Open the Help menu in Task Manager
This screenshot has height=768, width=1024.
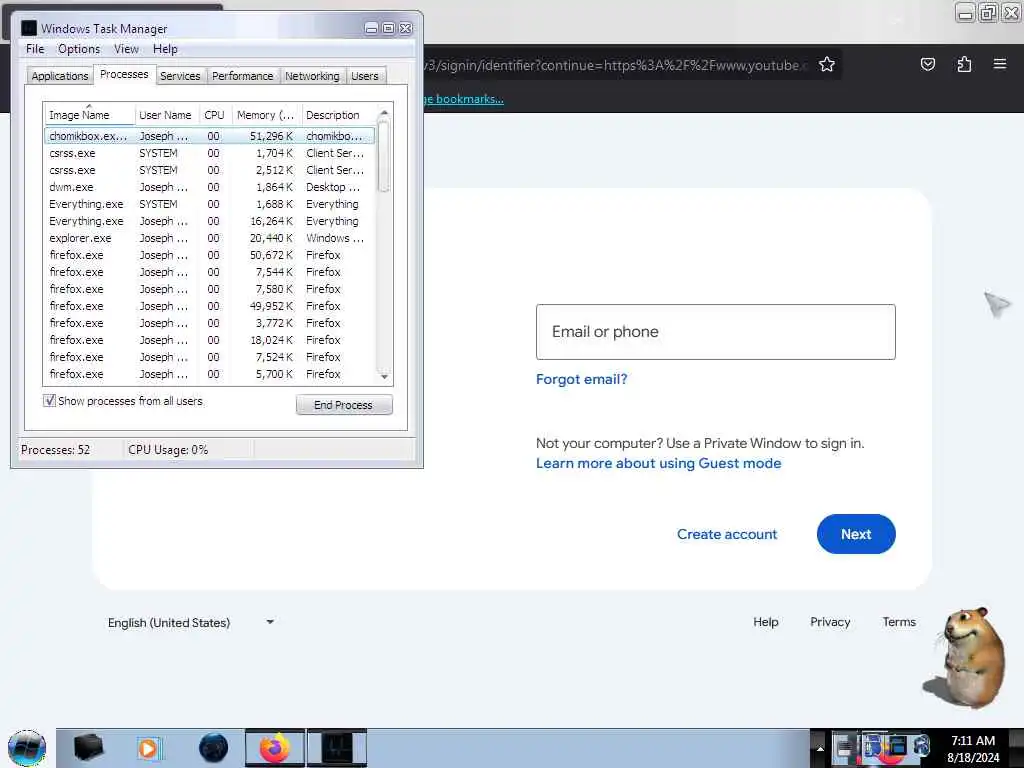[x=165, y=49]
